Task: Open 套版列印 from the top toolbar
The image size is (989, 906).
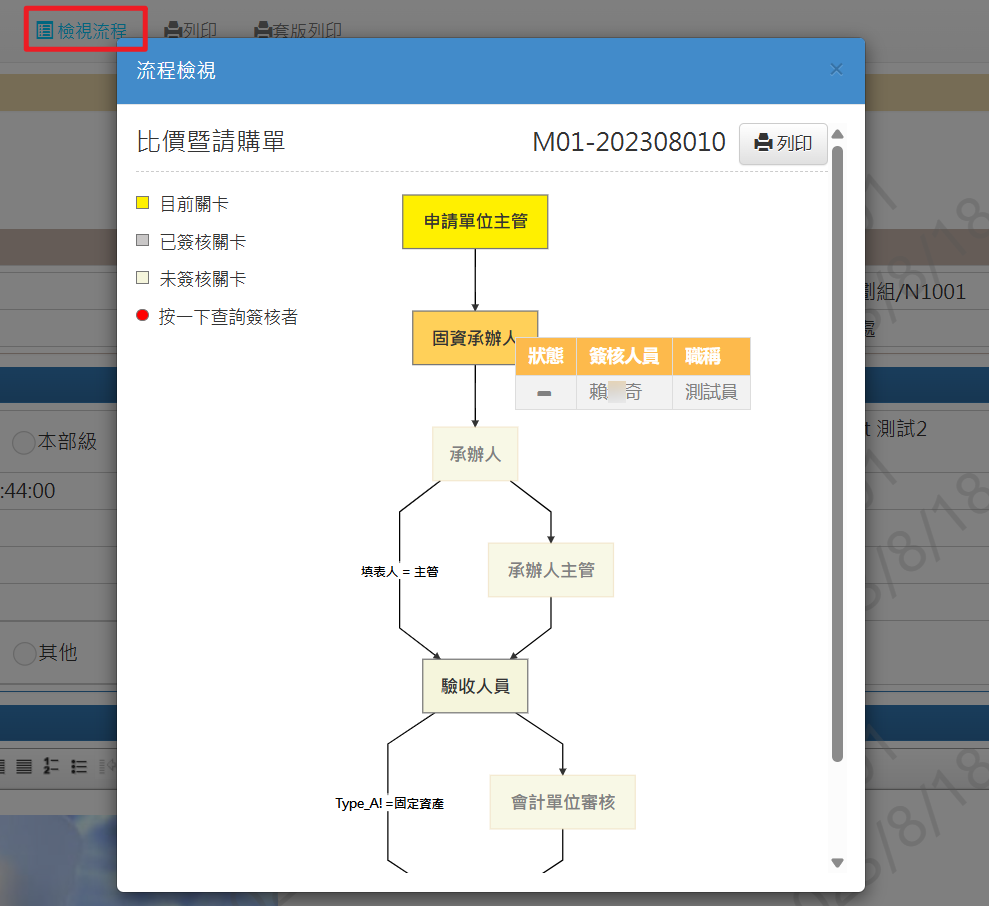Action: click(297, 30)
